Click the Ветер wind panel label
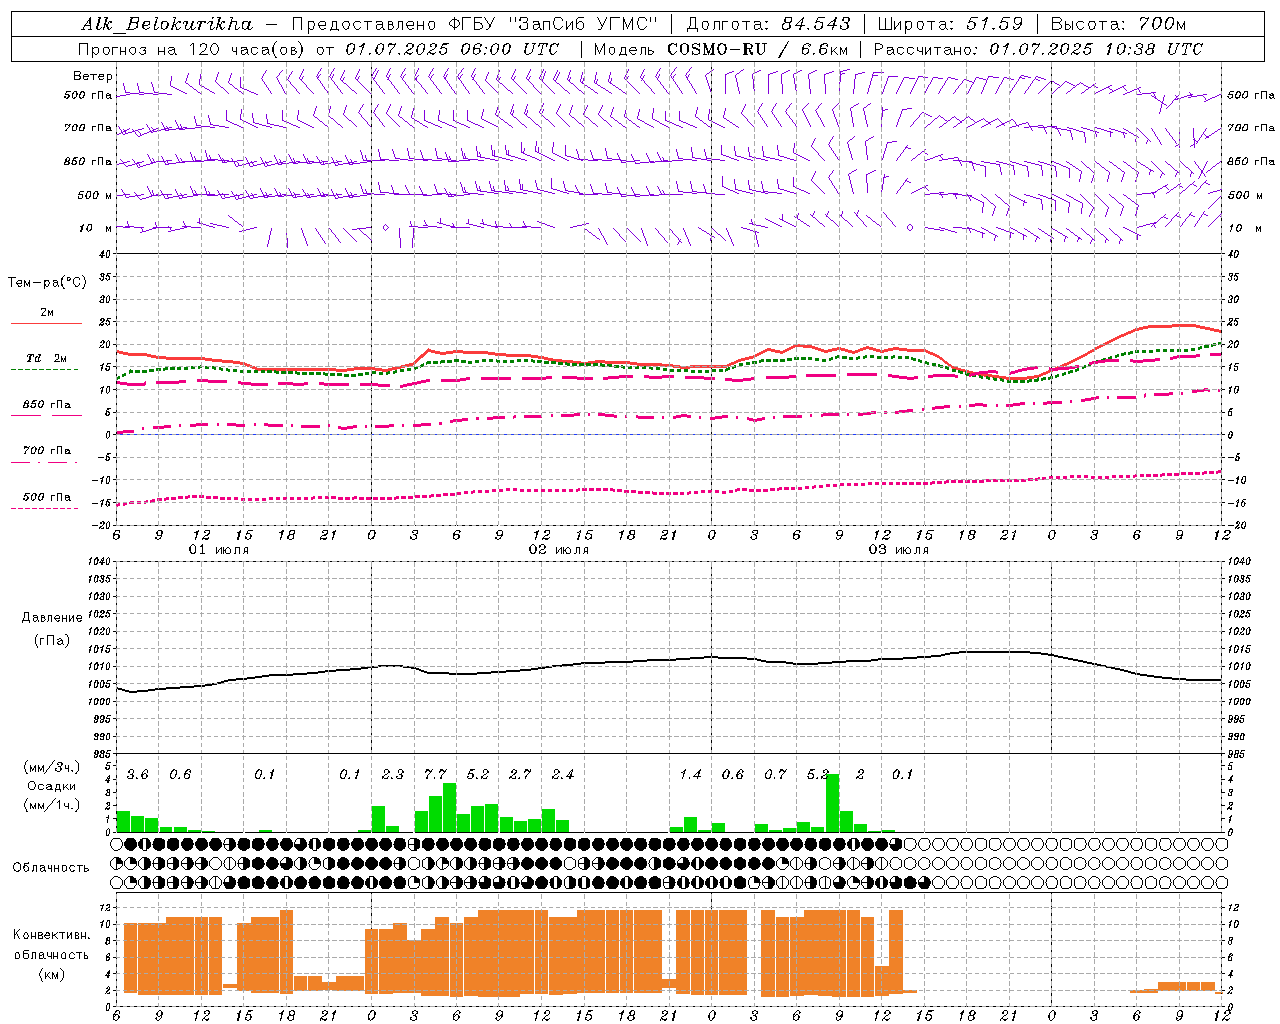1280x1024 pixels. [x=92, y=76]
